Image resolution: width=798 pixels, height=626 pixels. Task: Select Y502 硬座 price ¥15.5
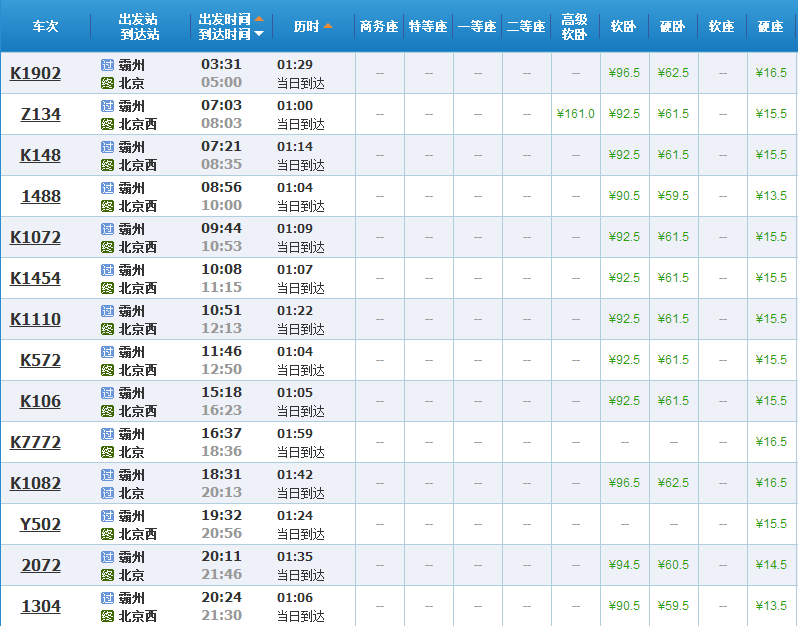[x=771, y=524]
